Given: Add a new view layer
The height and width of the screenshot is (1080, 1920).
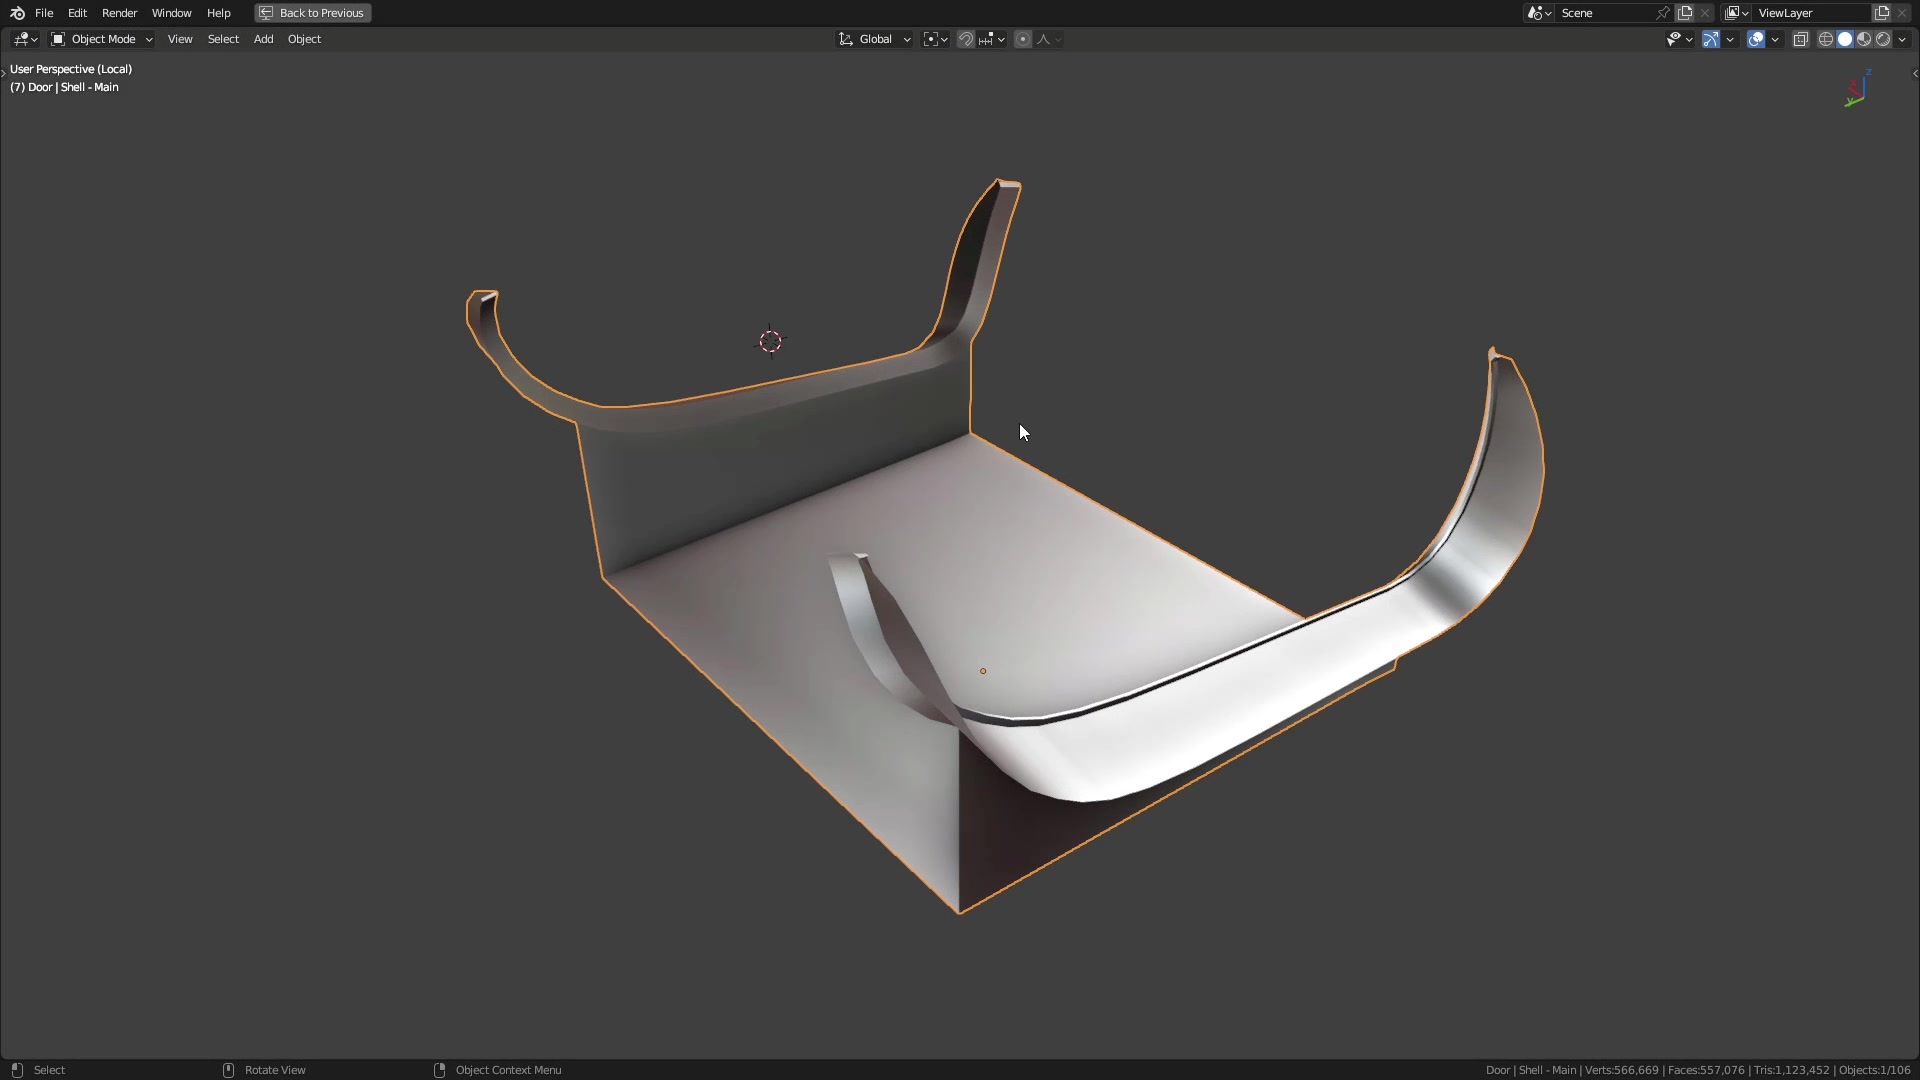Looking at the screenshot, I should [x=1882, y=13].
